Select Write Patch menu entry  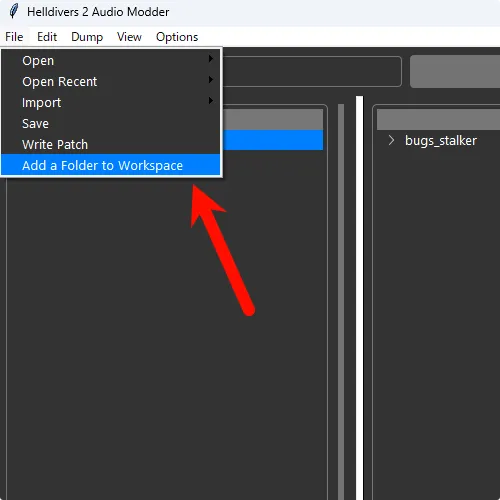[x=111, y=144]
